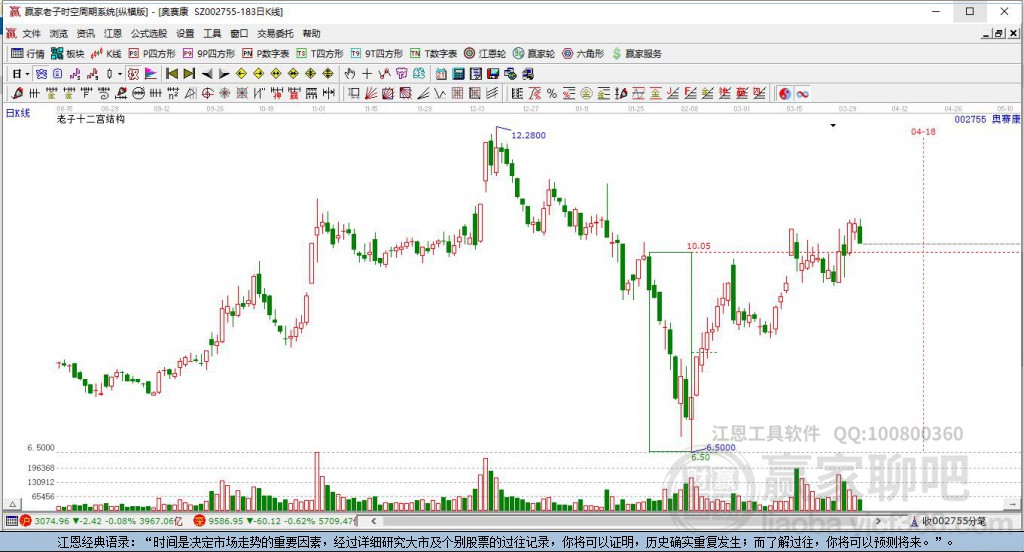Open the 江恩 menu
This screenshot has width=1024, height=552.
coord(113,33)
